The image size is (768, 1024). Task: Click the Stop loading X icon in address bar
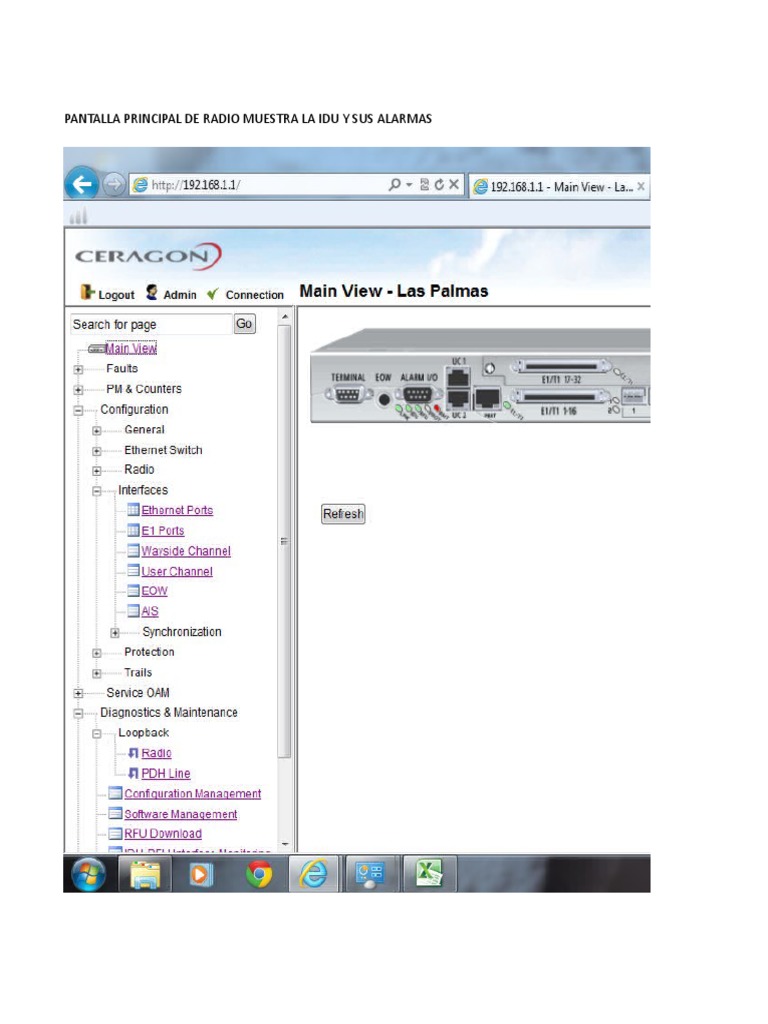tap(454, 185)
